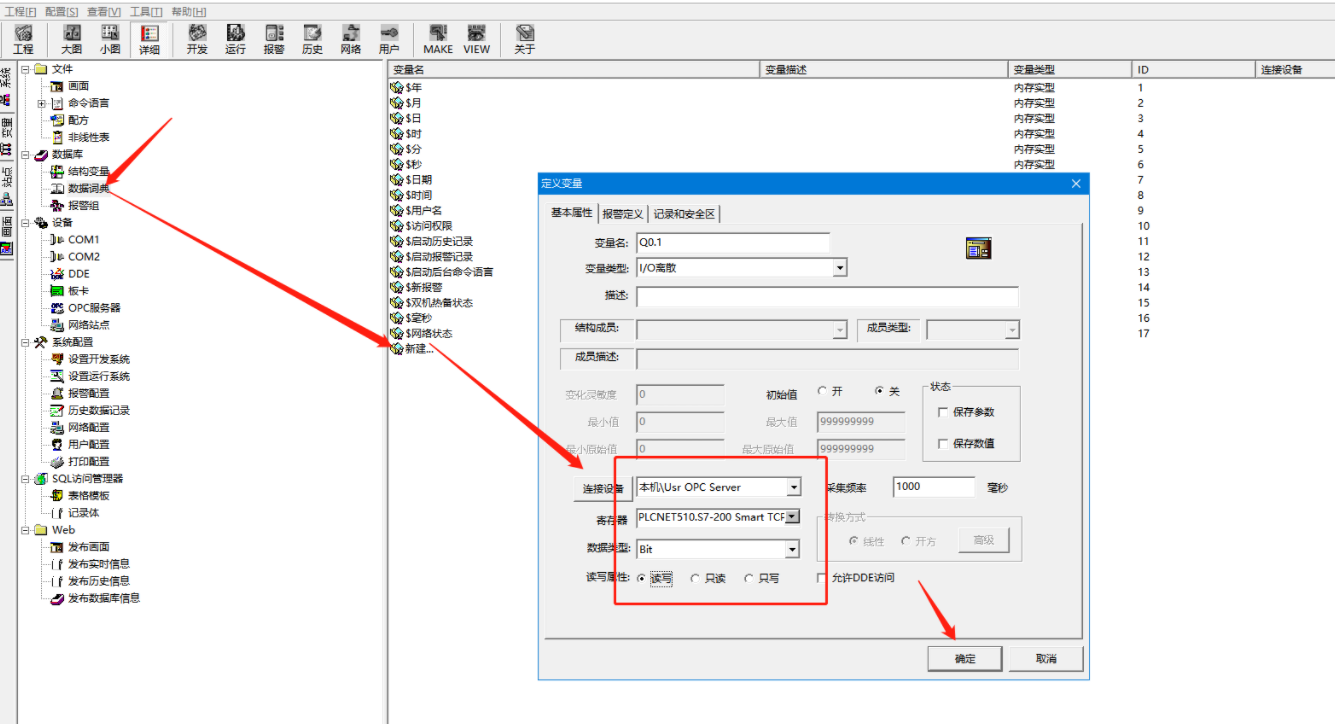This screenshot has width=1335, height=724.
Task: Open the 报警 toolbar icon
Action: [x=274, y=39]
